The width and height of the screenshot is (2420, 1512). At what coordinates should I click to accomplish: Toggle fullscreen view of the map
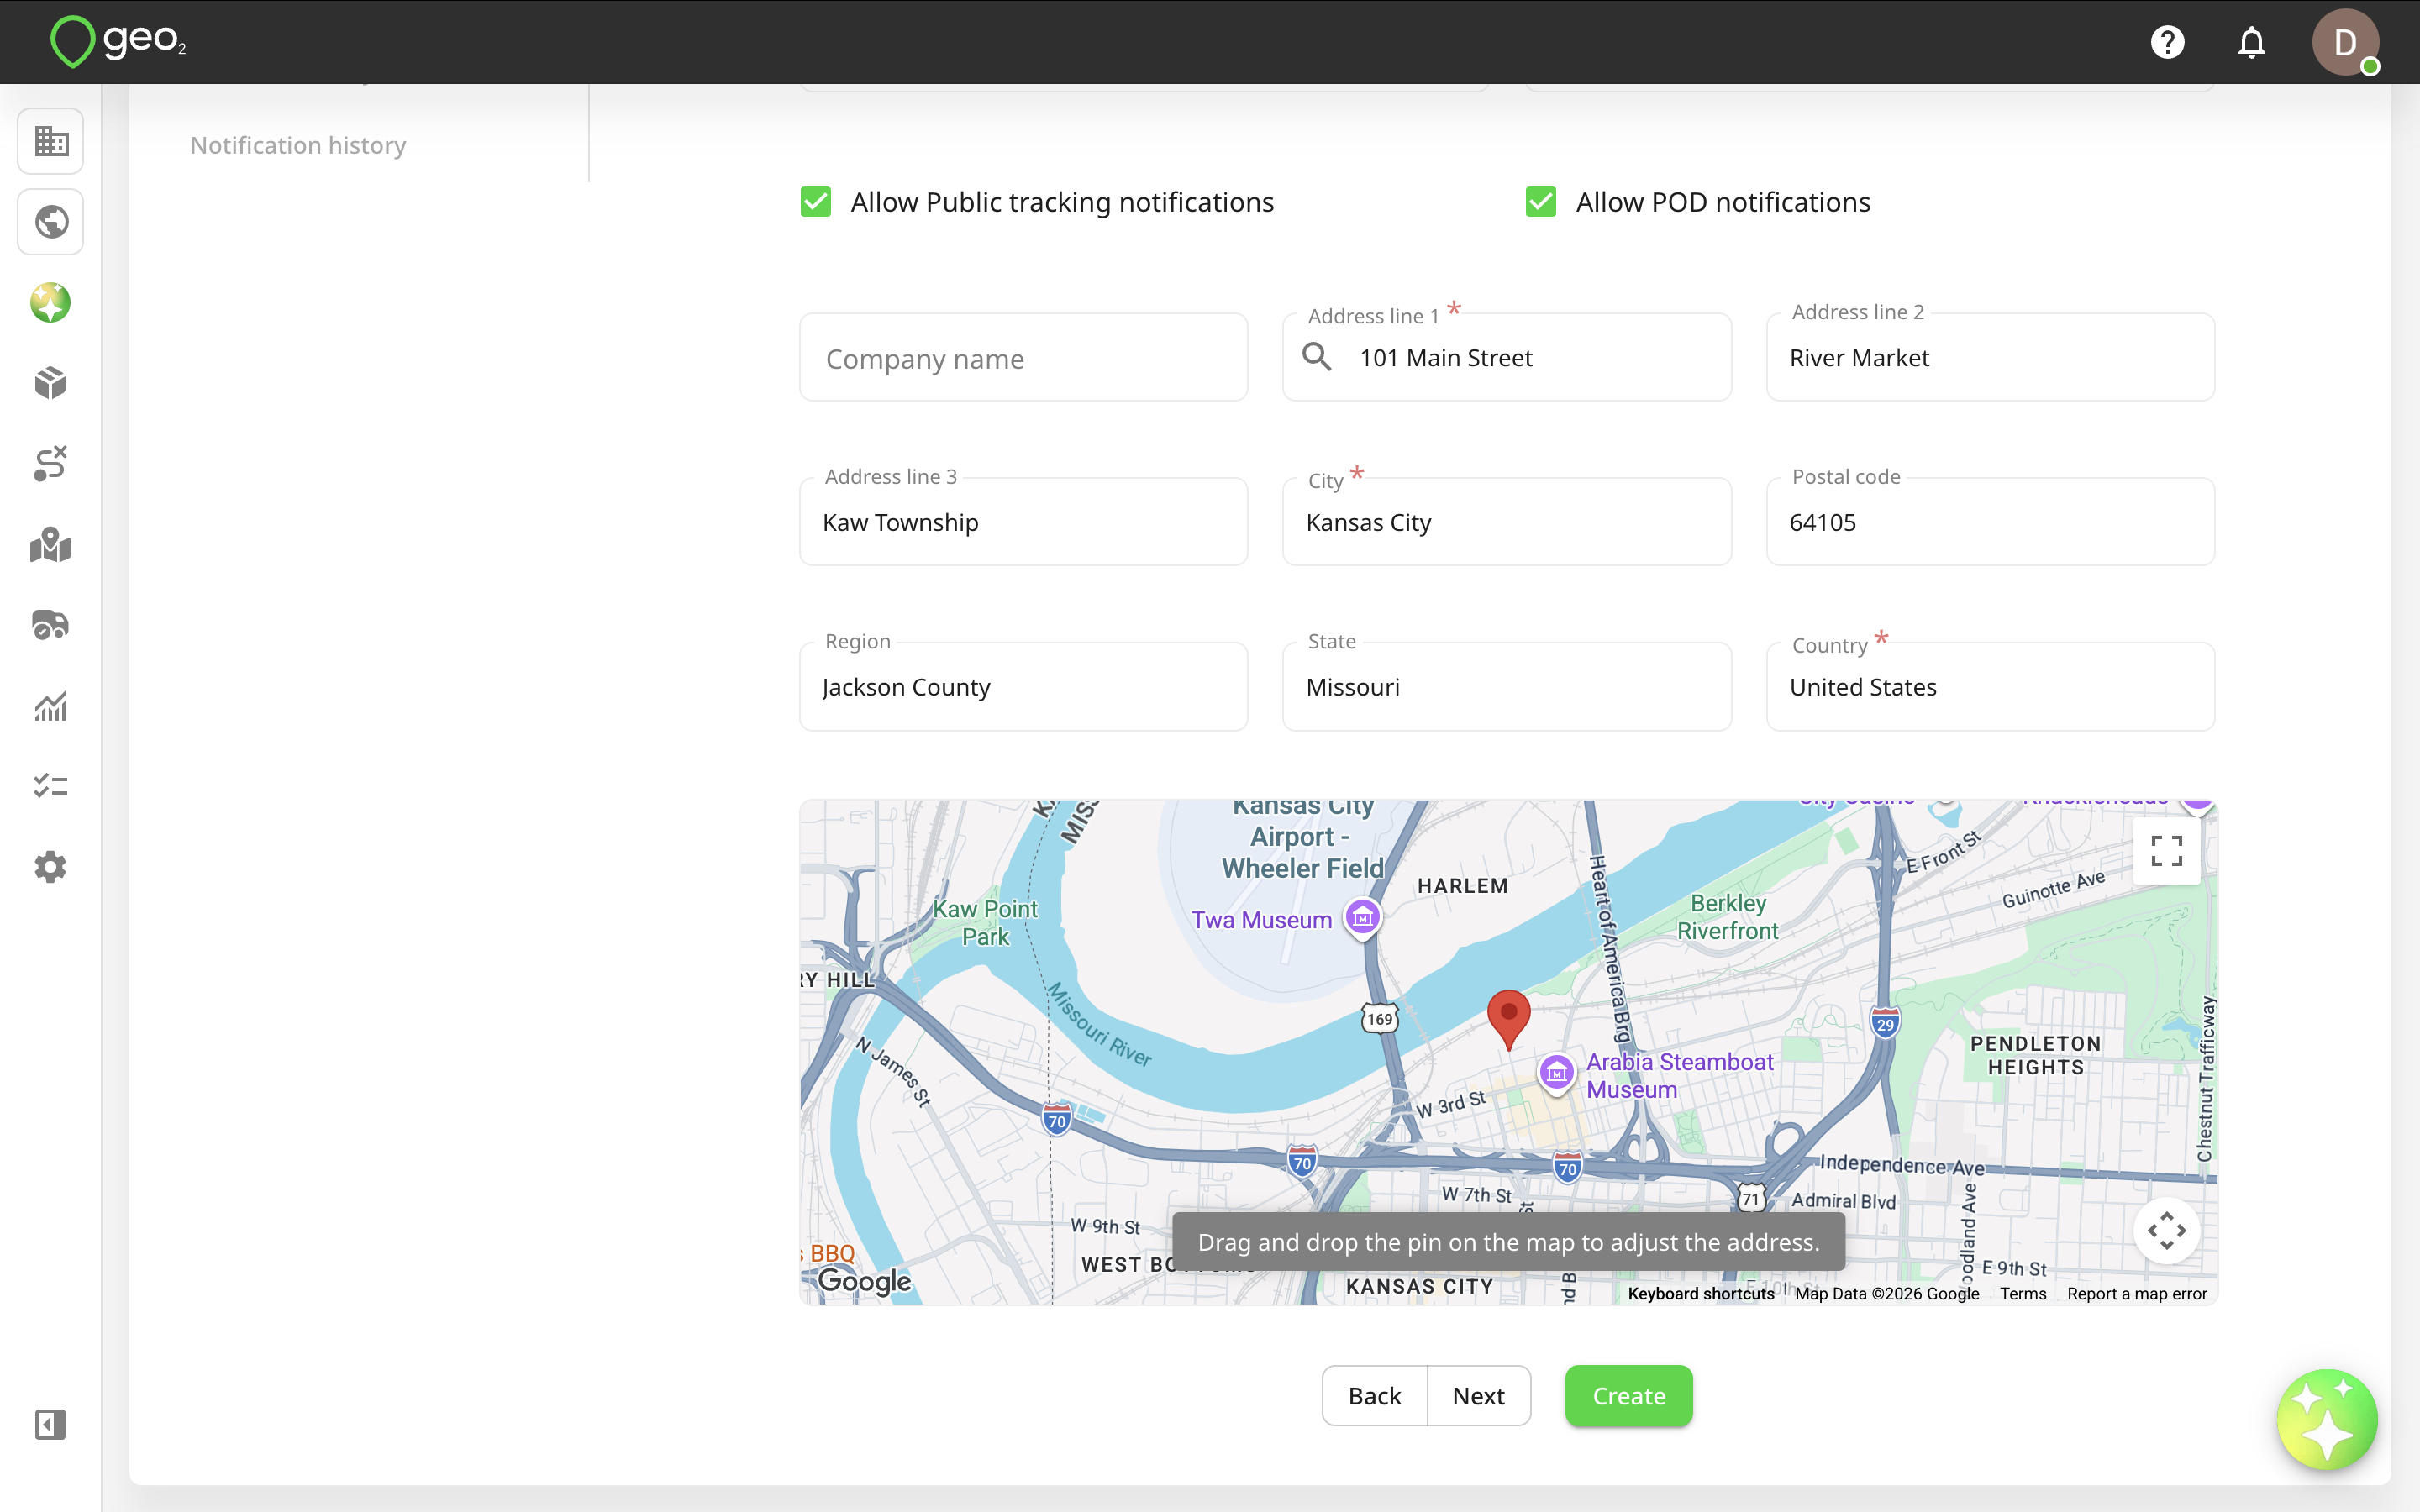[2166, 851]
